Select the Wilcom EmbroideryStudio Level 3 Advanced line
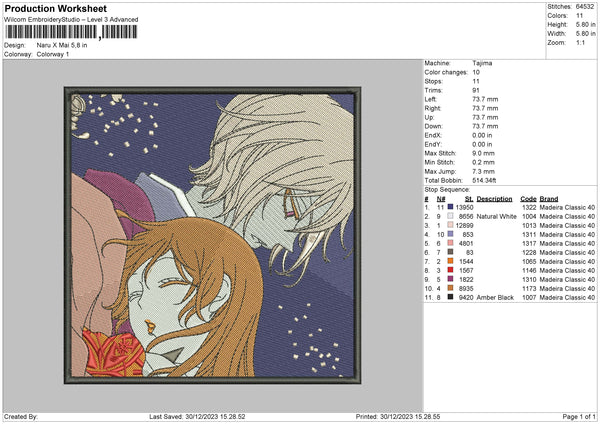 pos(71,20)
